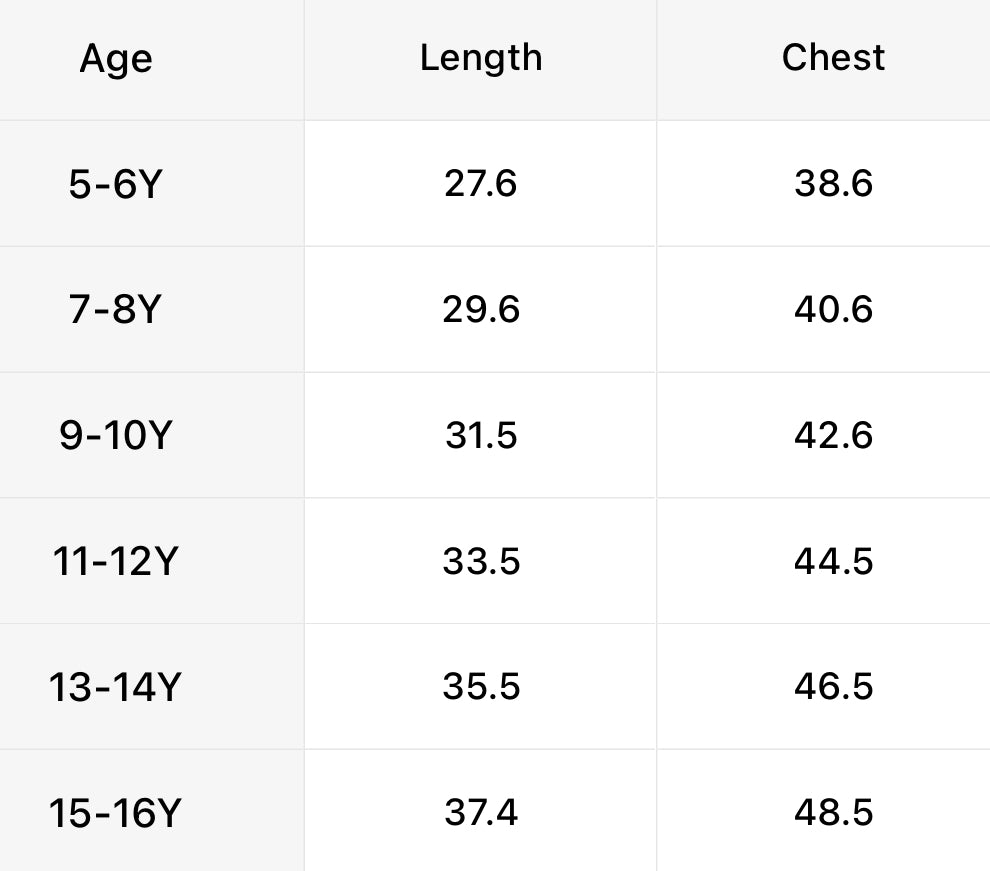
Task: Click the 48.5 chest value
Action: click(833, 812)
